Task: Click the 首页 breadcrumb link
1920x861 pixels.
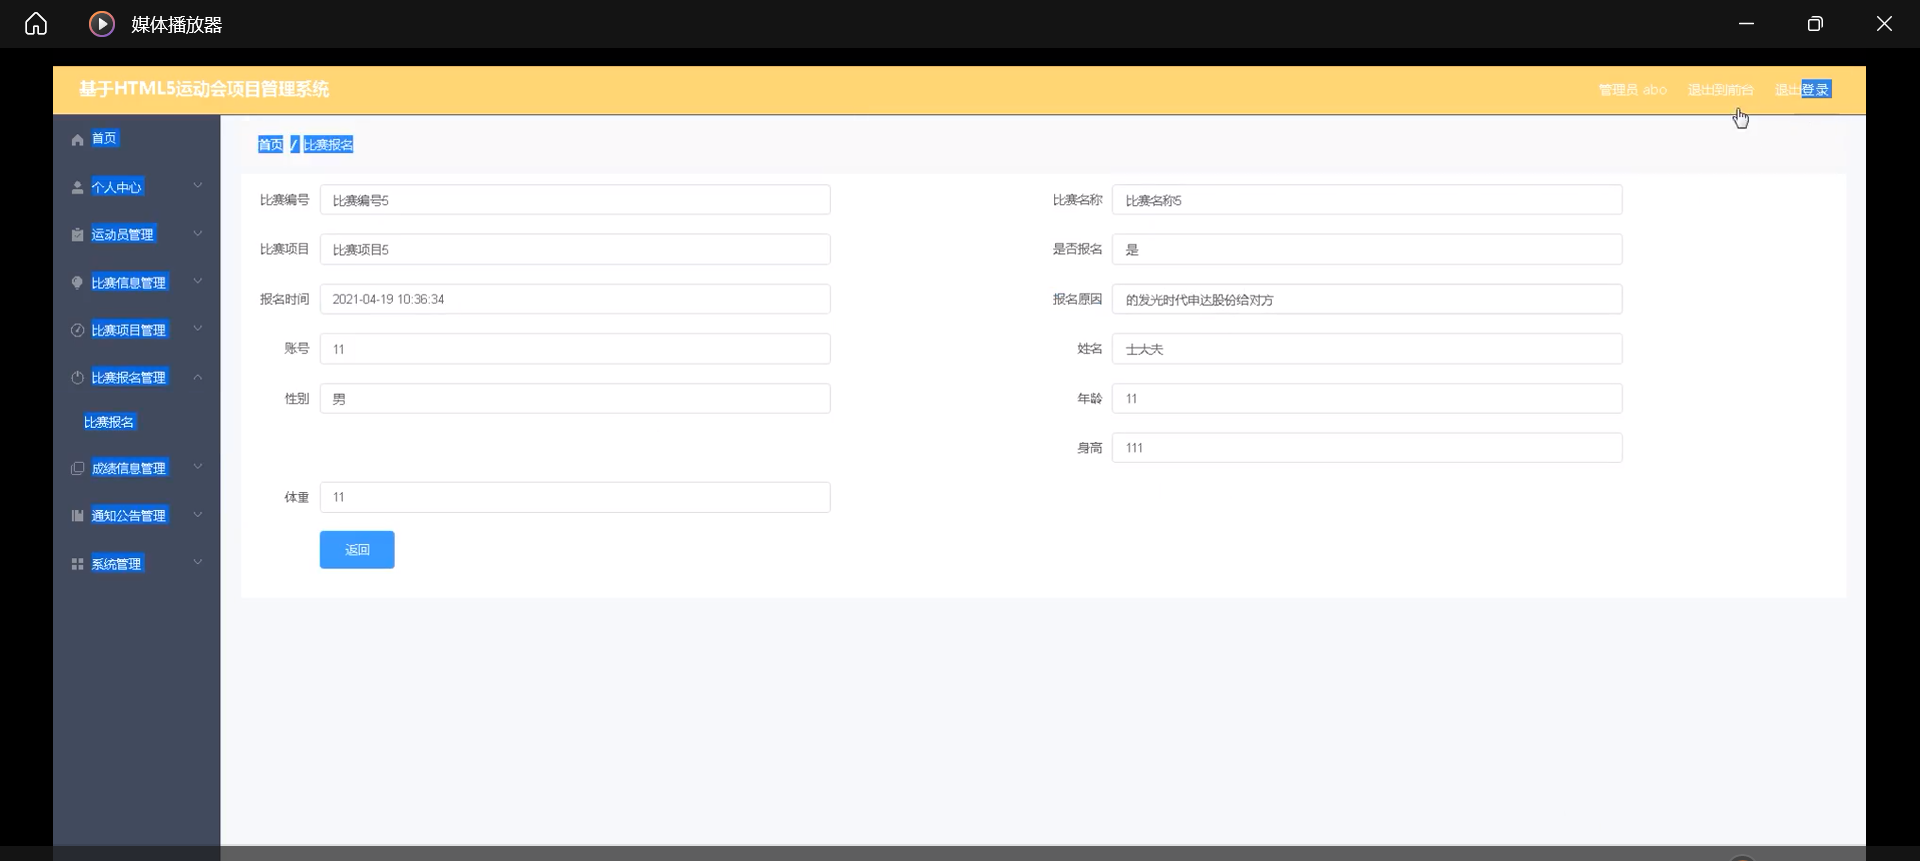Action: tap(270, 145)
